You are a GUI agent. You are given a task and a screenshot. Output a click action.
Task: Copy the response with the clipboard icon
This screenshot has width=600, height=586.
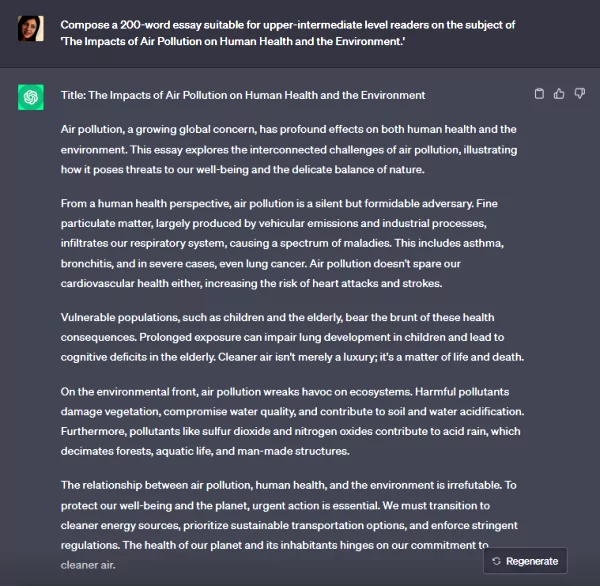(539, 94)
